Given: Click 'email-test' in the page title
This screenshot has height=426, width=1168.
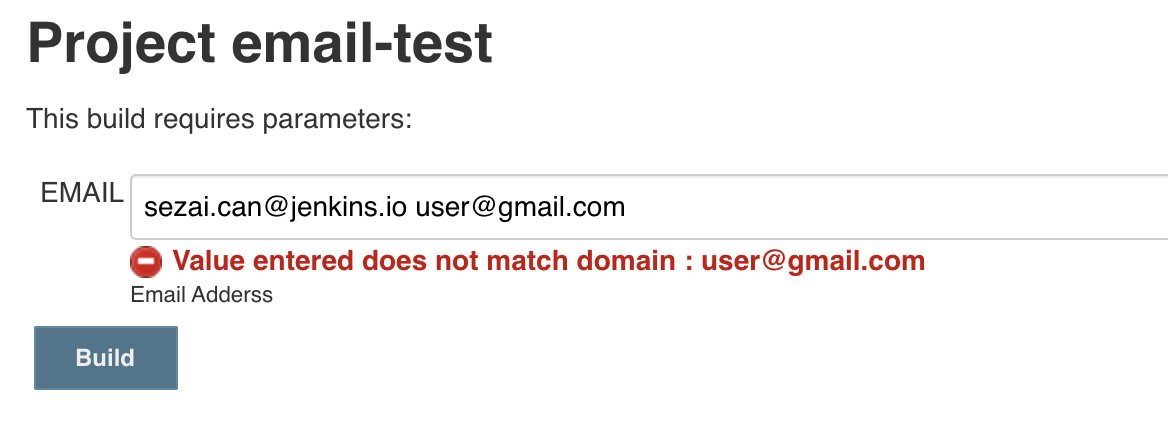Looking at the screenshot, I should coord(362,43).
